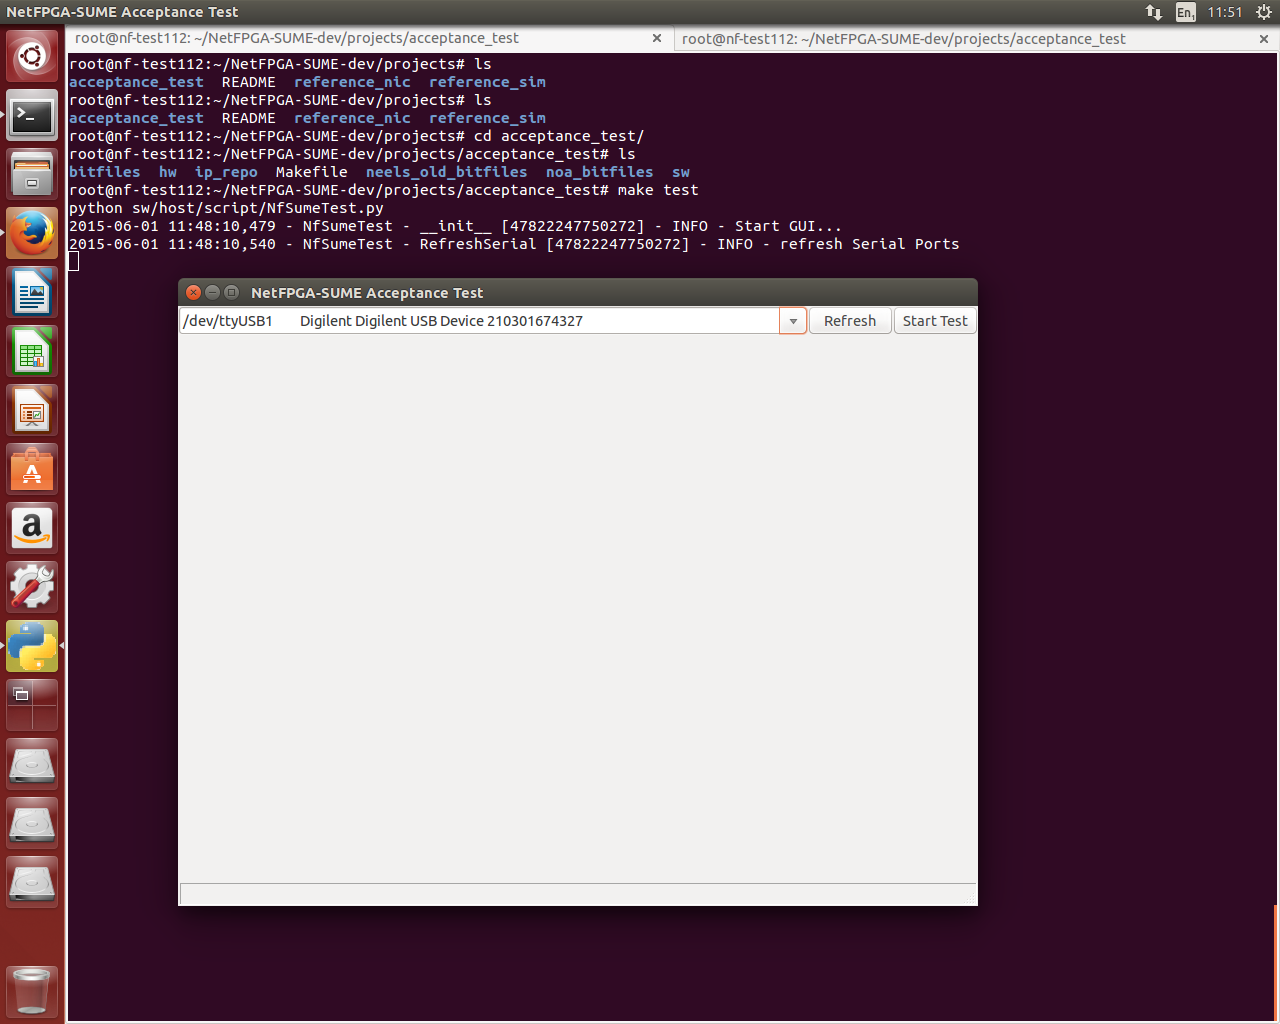Image resolution: width=1280 pixels, height=1024 pixels.
Task: Open the Amazon launcher icon
Action: click(x=32, y=528)
